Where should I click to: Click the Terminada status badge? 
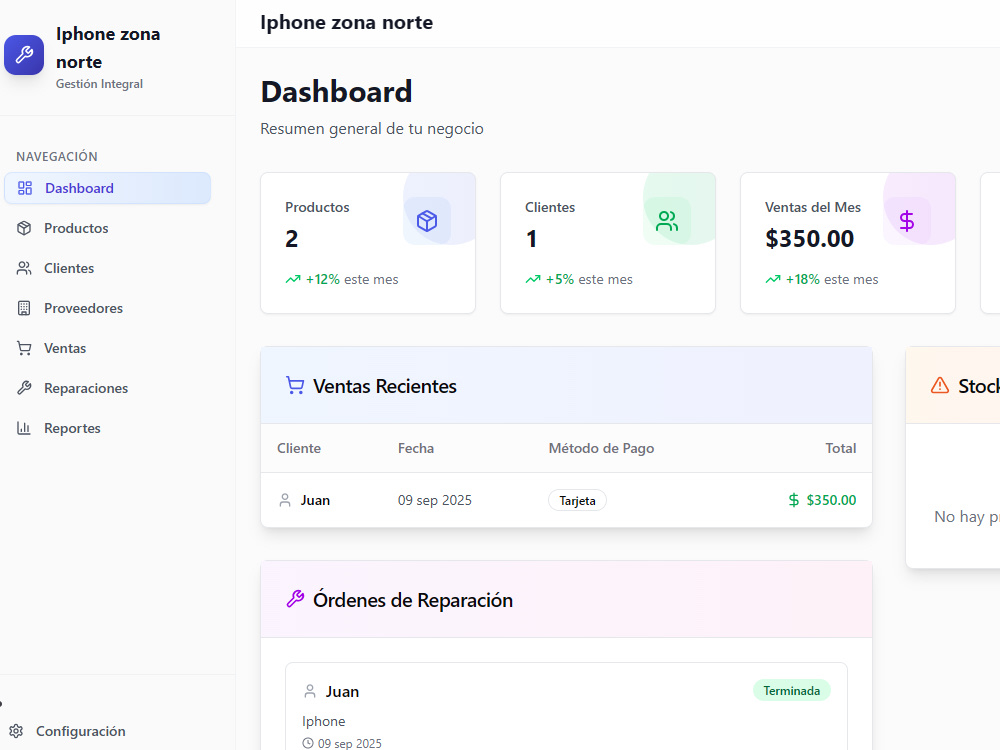[791, 691]
